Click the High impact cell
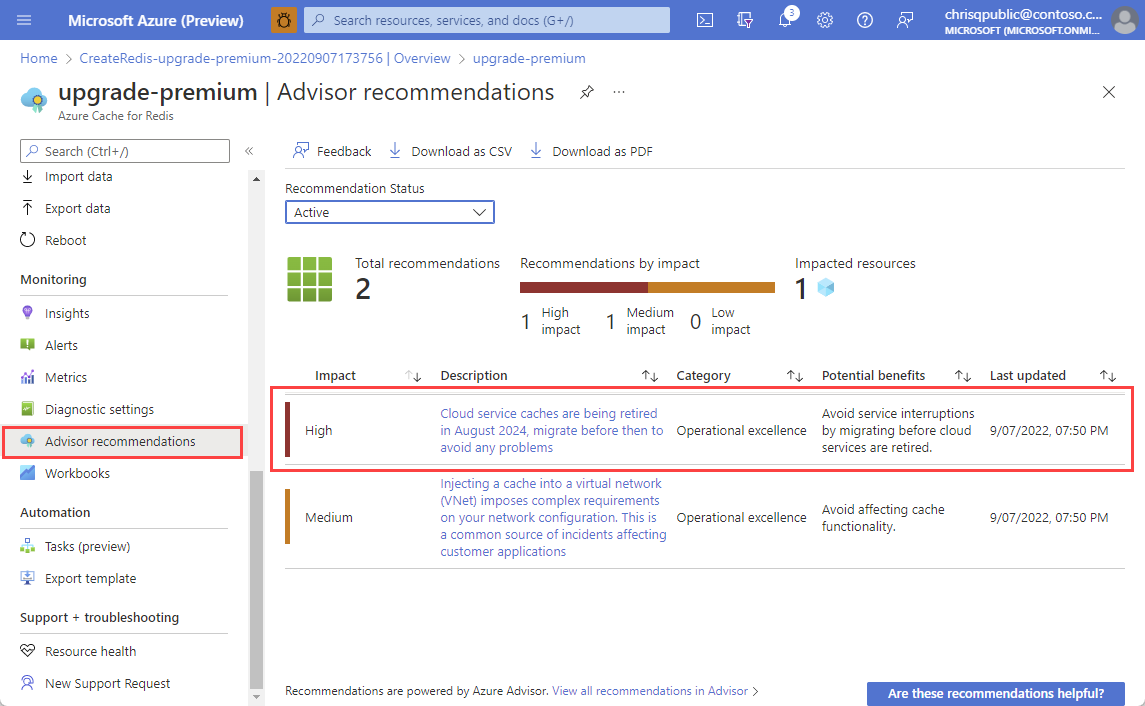Viewport: 1145px width, 706px height. click(318, 431)
